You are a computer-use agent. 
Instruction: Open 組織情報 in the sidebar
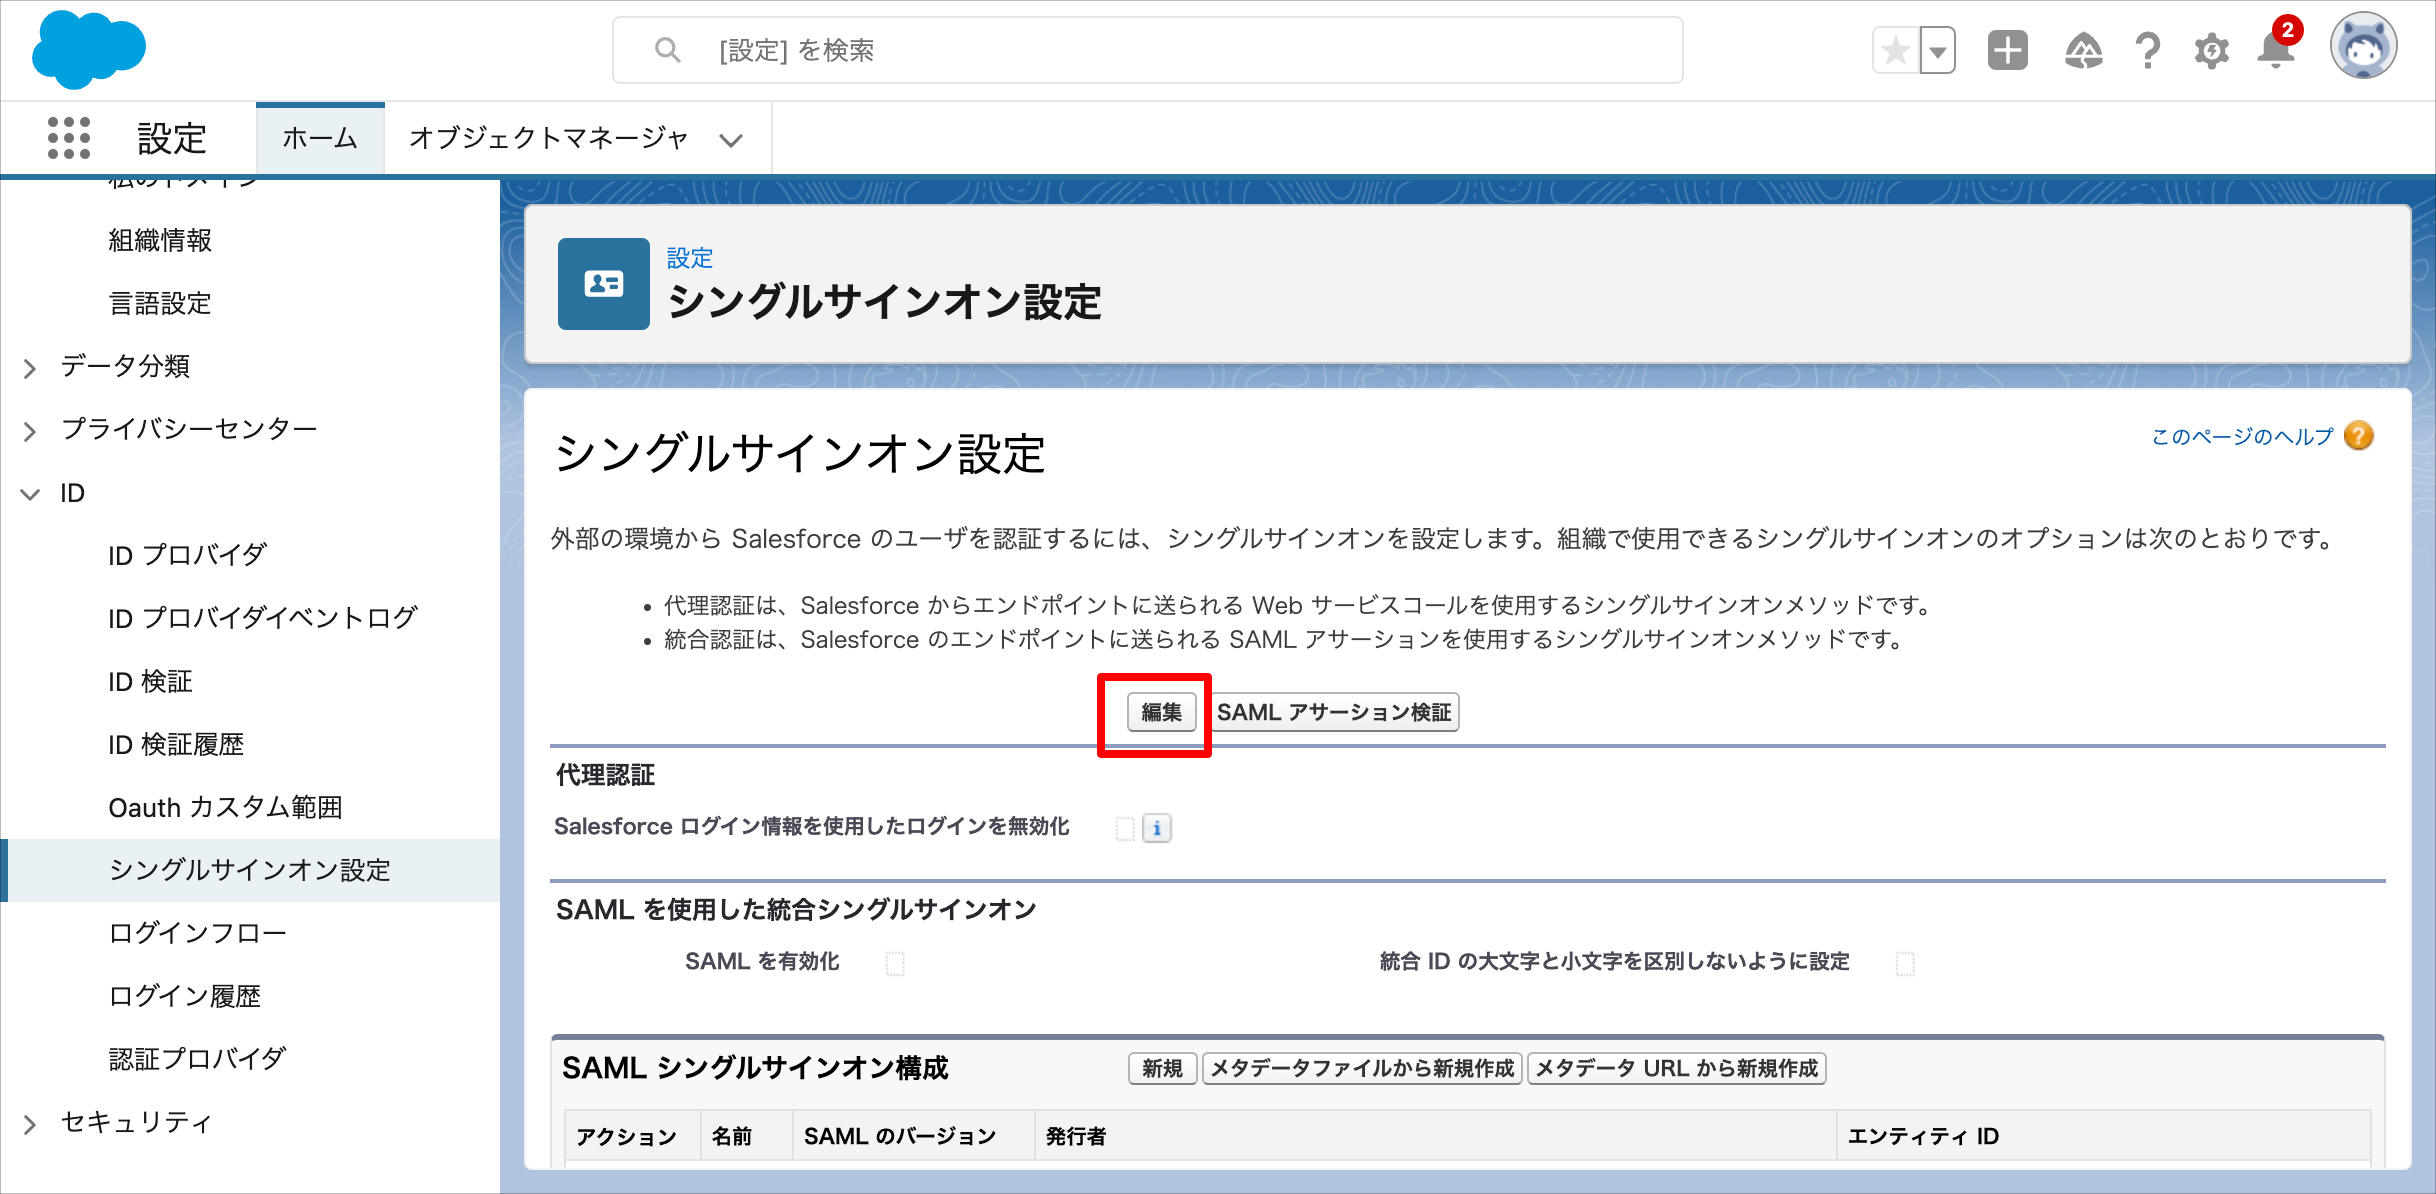[x=160, y=240]
